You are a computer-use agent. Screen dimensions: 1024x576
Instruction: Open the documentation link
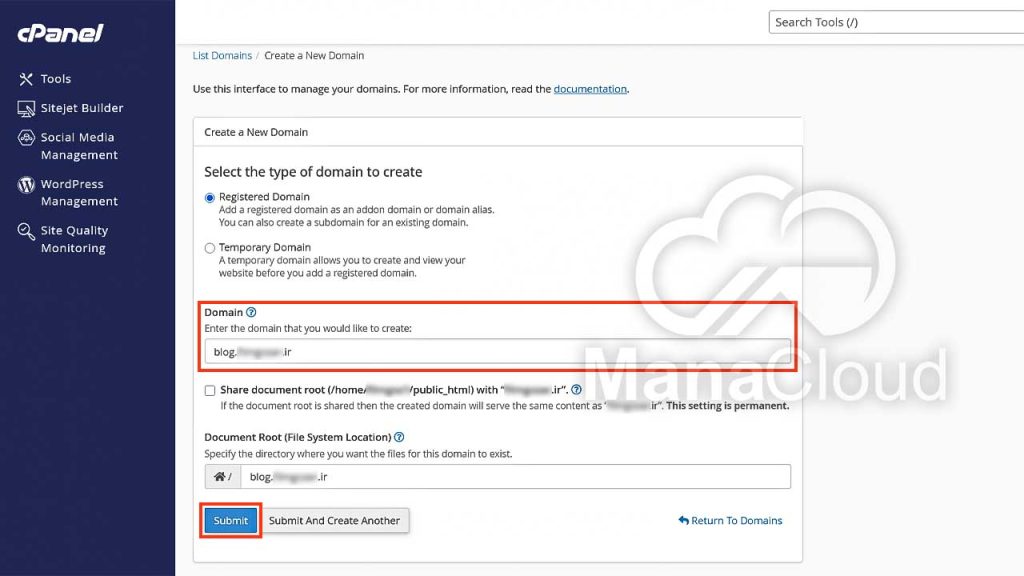(590, 89)
